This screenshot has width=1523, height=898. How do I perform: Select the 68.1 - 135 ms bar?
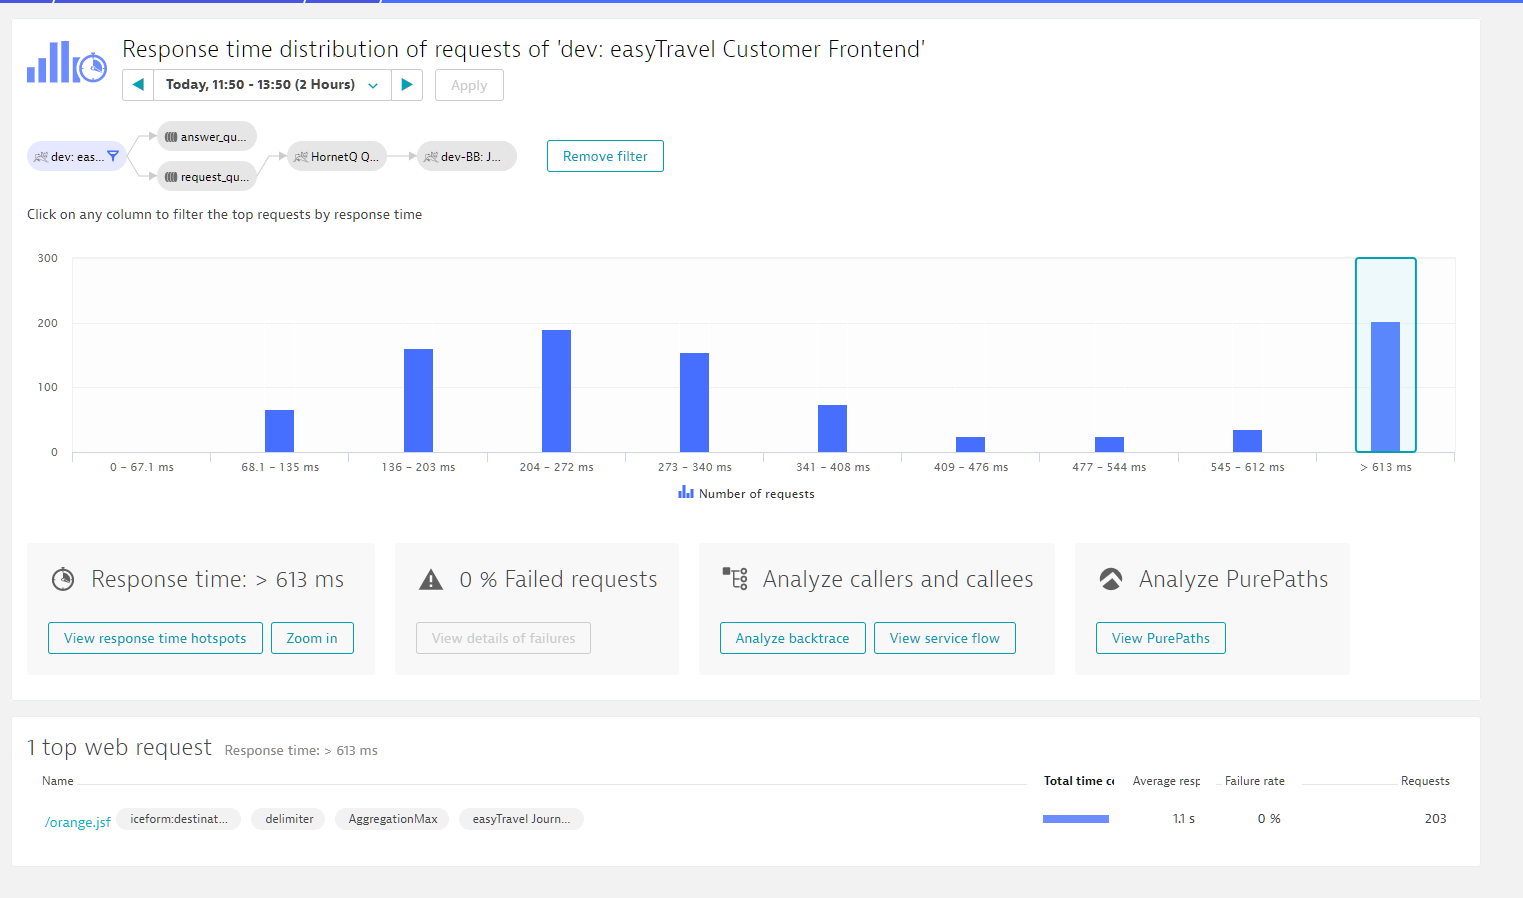[x=280, y=431]
